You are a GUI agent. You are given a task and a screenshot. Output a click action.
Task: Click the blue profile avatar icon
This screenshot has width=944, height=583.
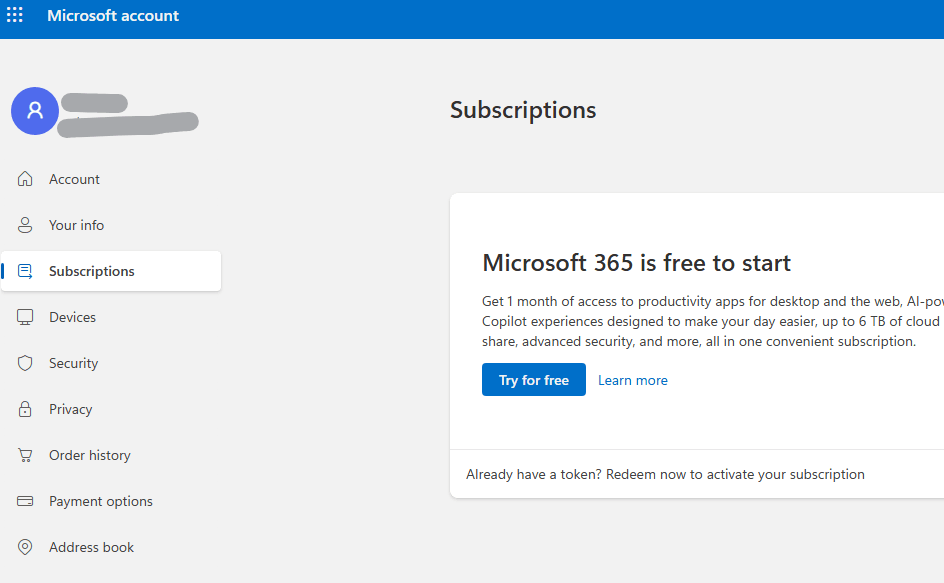click(35, 111)
